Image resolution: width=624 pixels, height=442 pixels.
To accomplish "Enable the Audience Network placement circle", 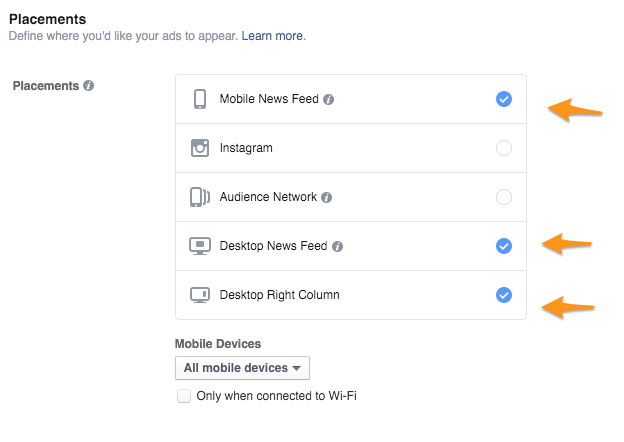I will click(504, 197).
